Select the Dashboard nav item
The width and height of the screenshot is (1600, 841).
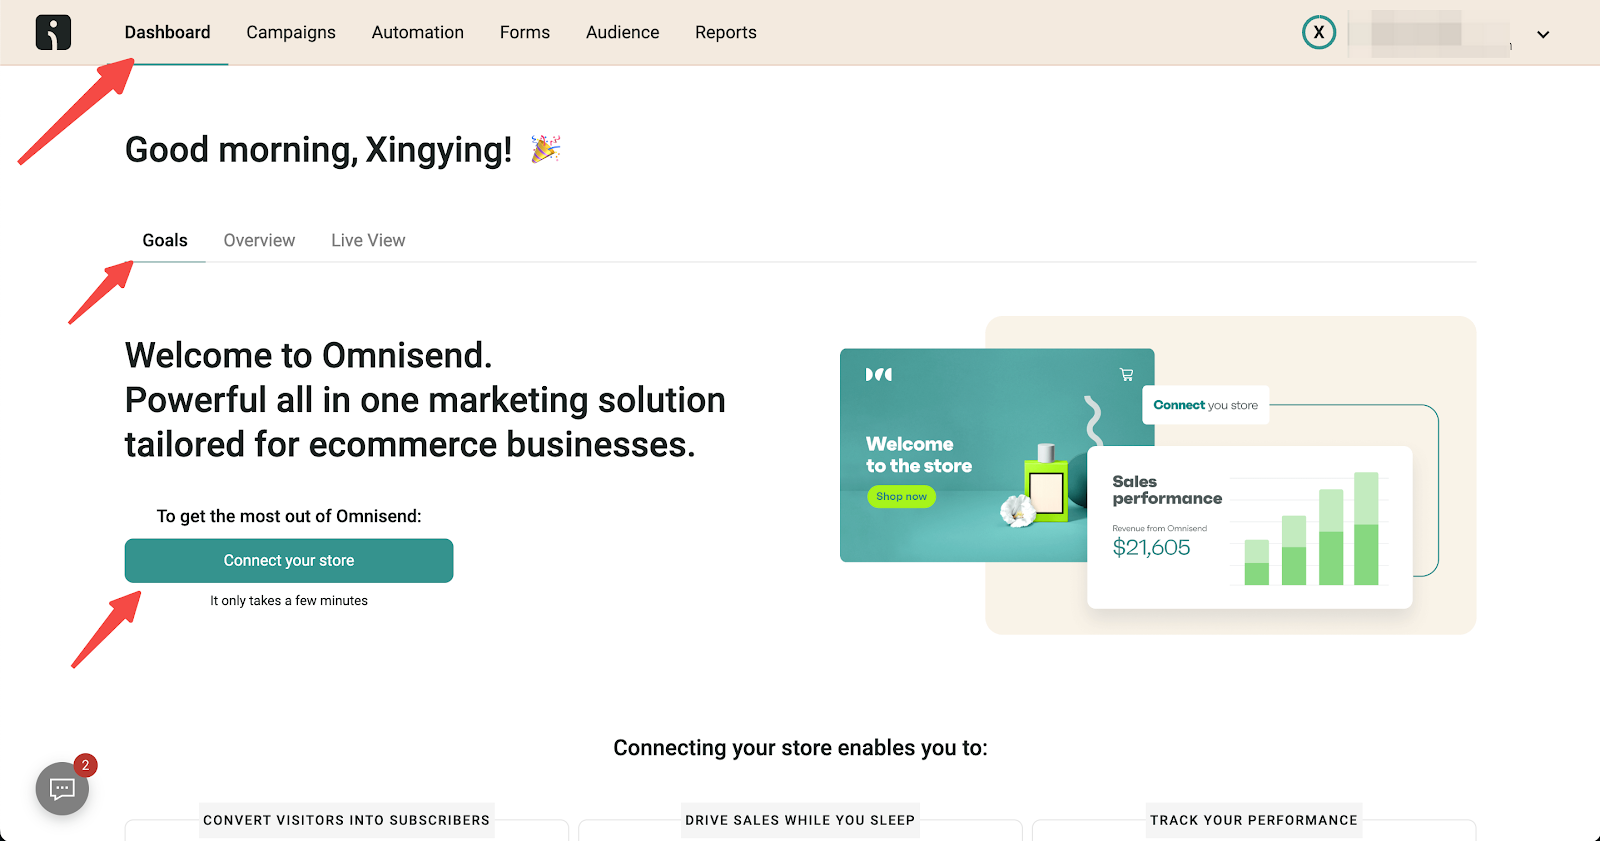[168, 32]
